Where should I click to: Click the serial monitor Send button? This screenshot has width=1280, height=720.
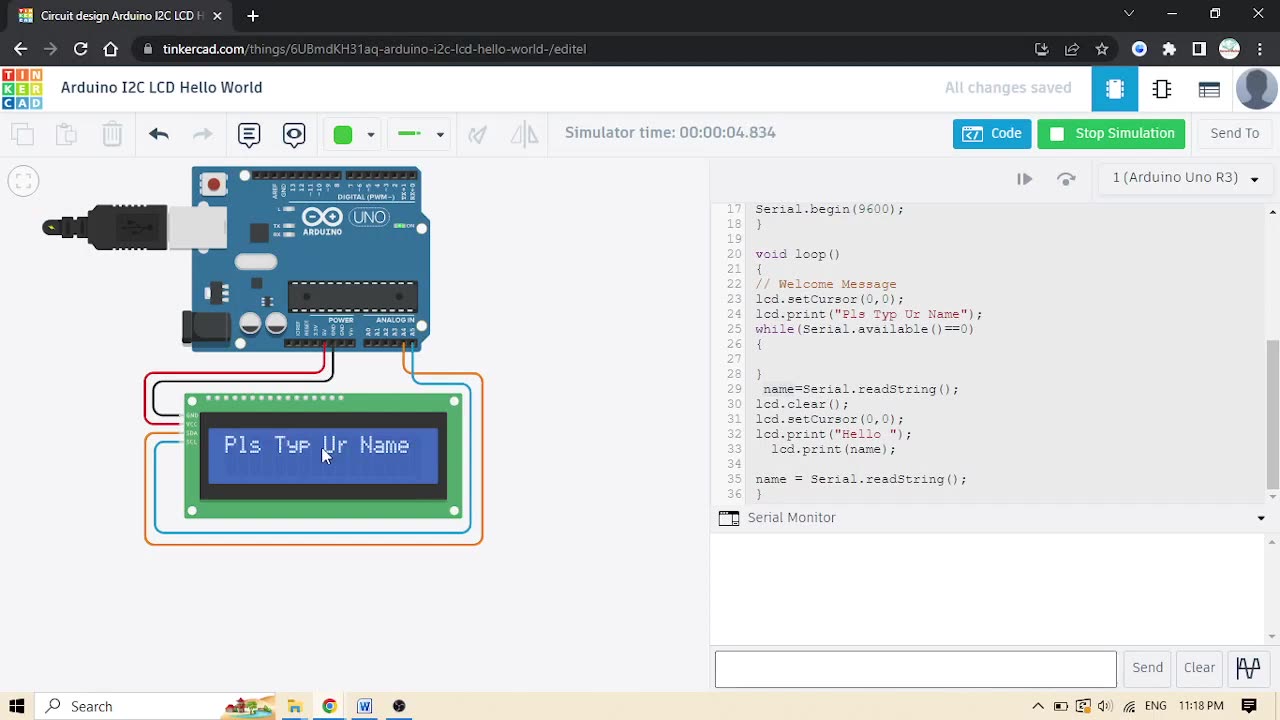[x=1147, y=668]
